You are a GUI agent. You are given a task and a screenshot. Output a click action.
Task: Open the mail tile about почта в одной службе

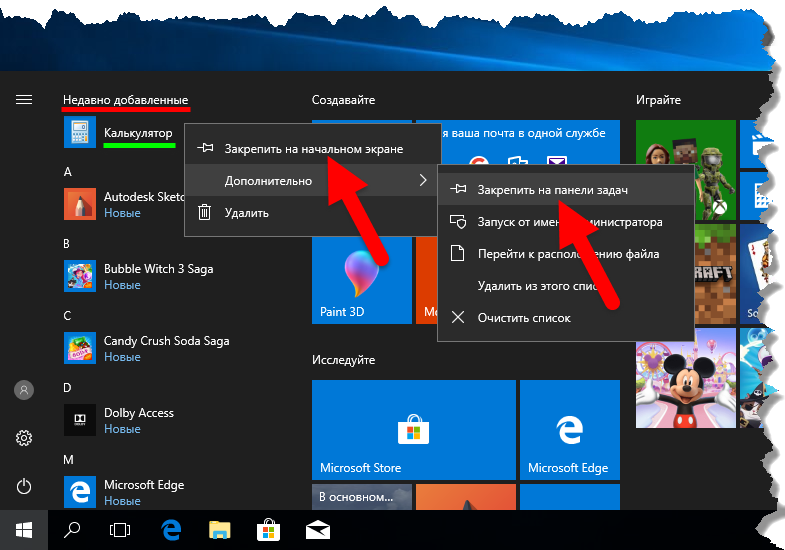tap(530, 143)
